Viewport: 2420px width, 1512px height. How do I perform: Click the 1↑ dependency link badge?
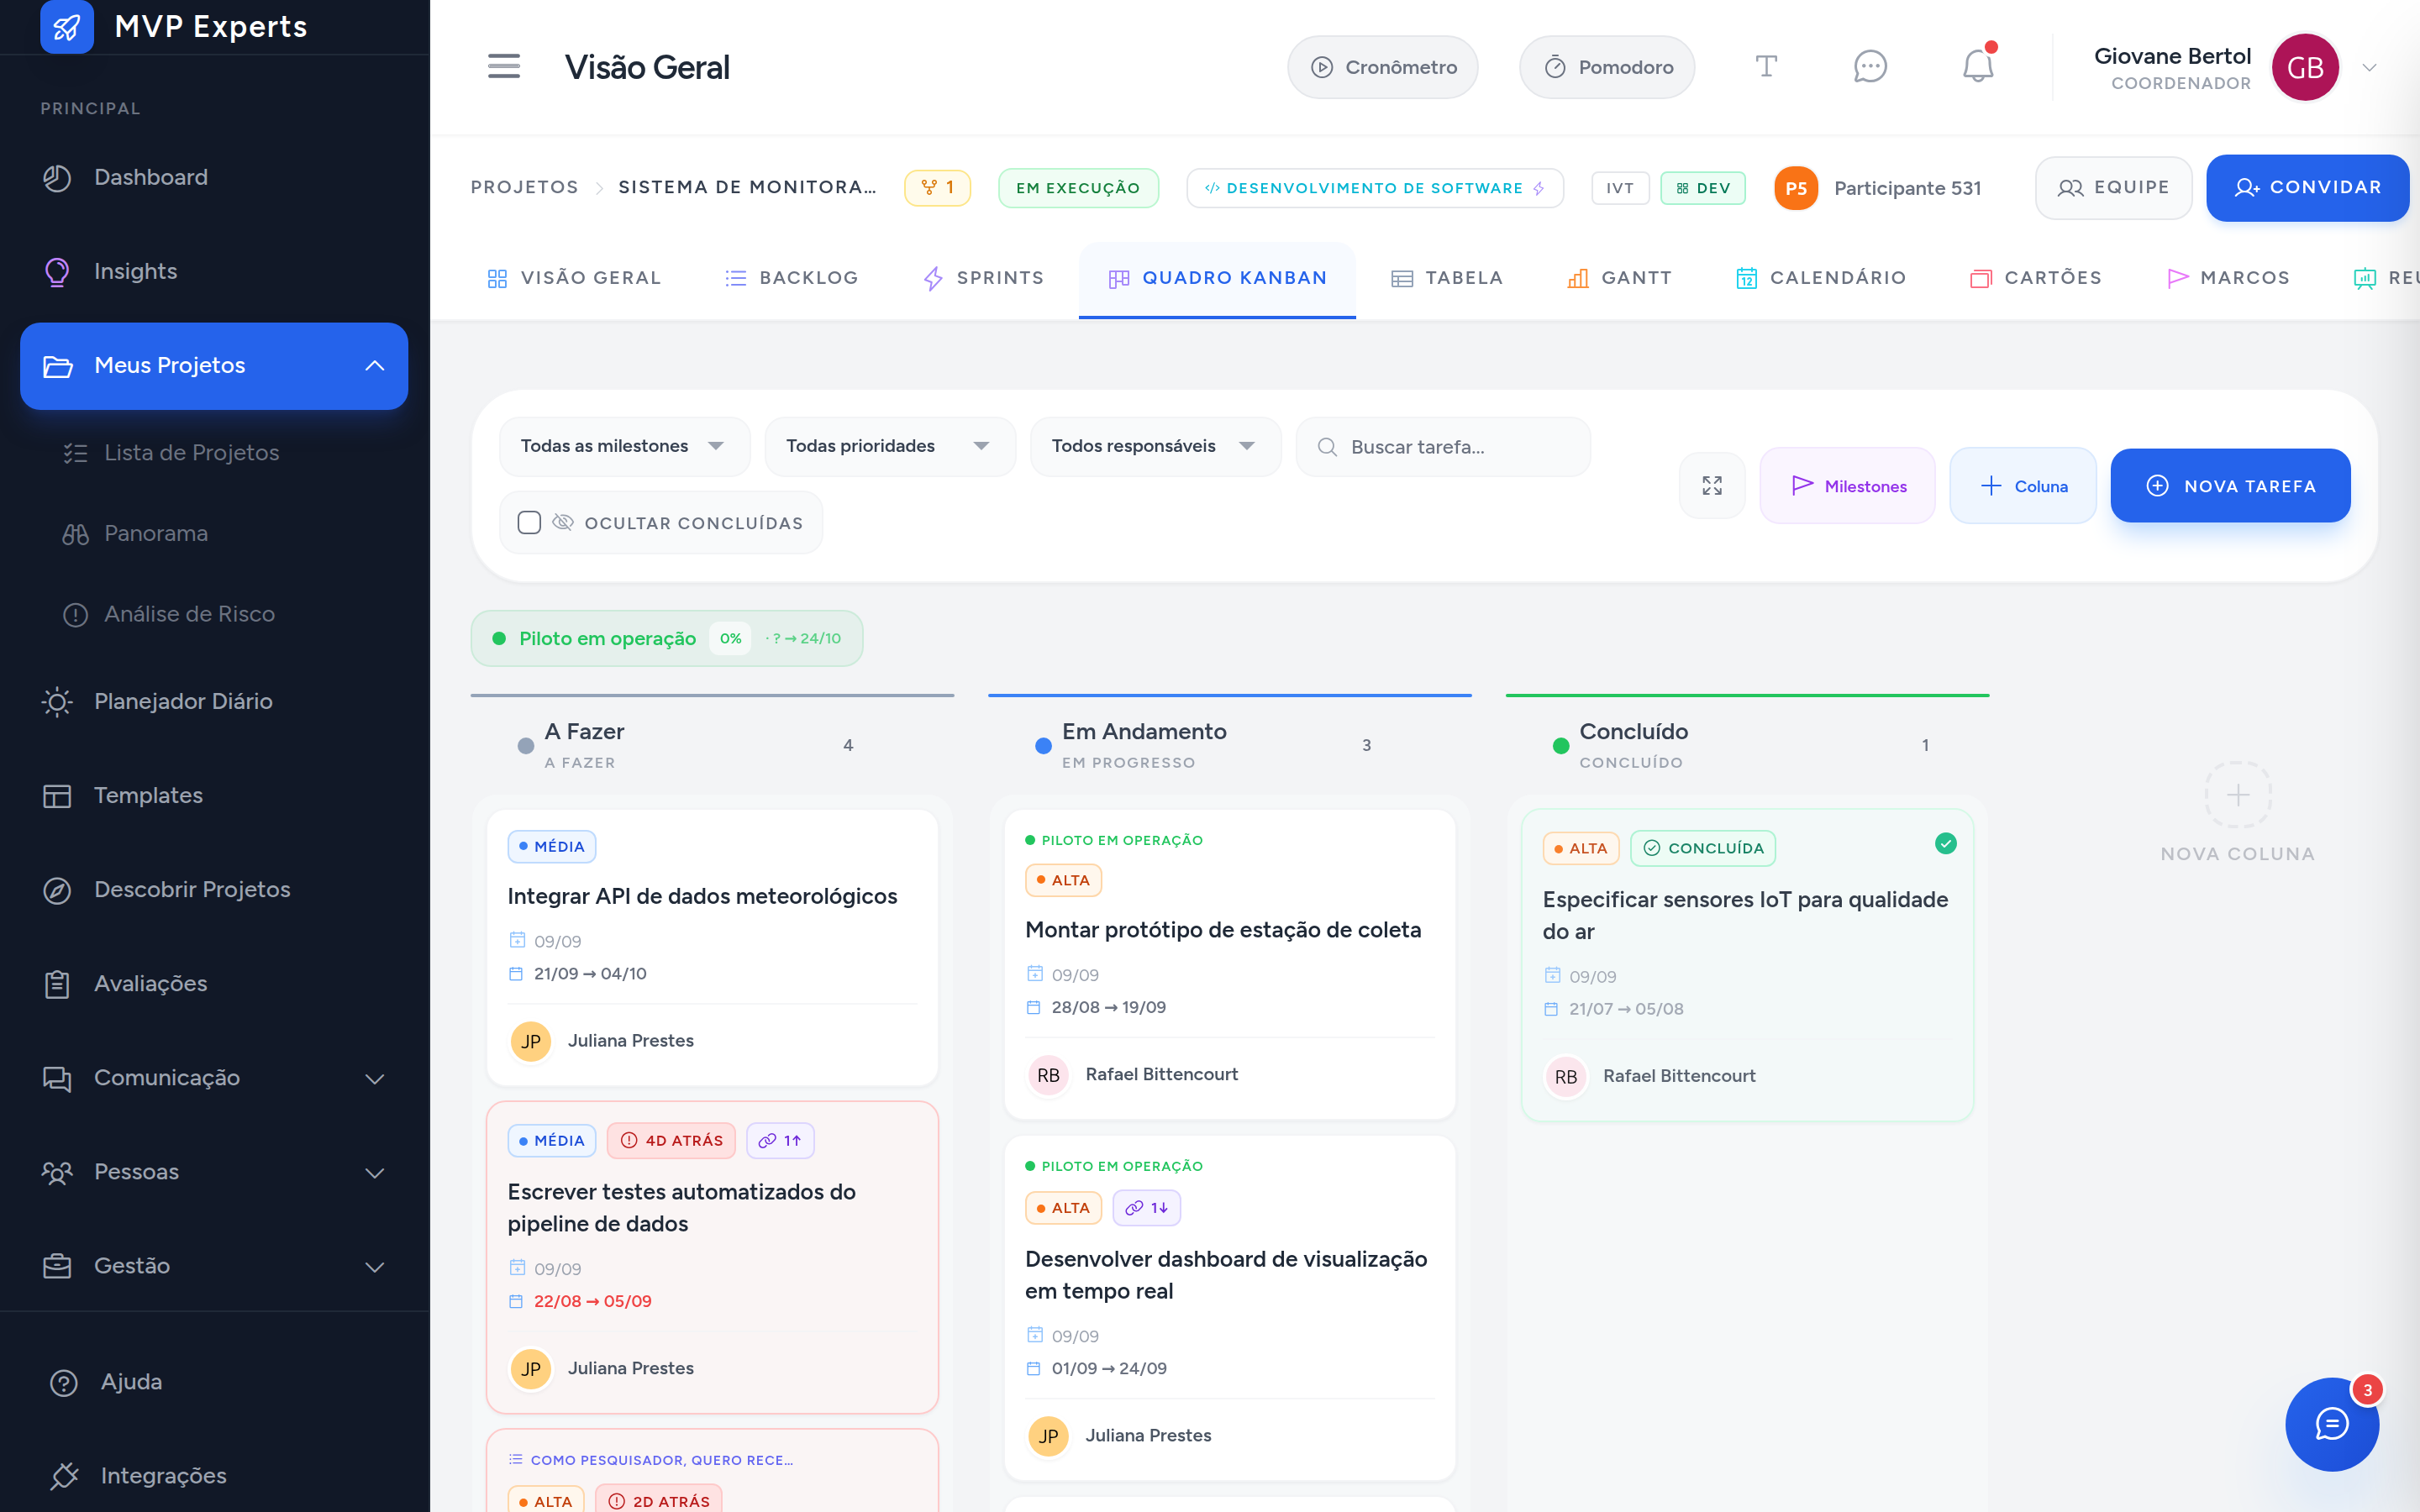(x=780, y=1140)
